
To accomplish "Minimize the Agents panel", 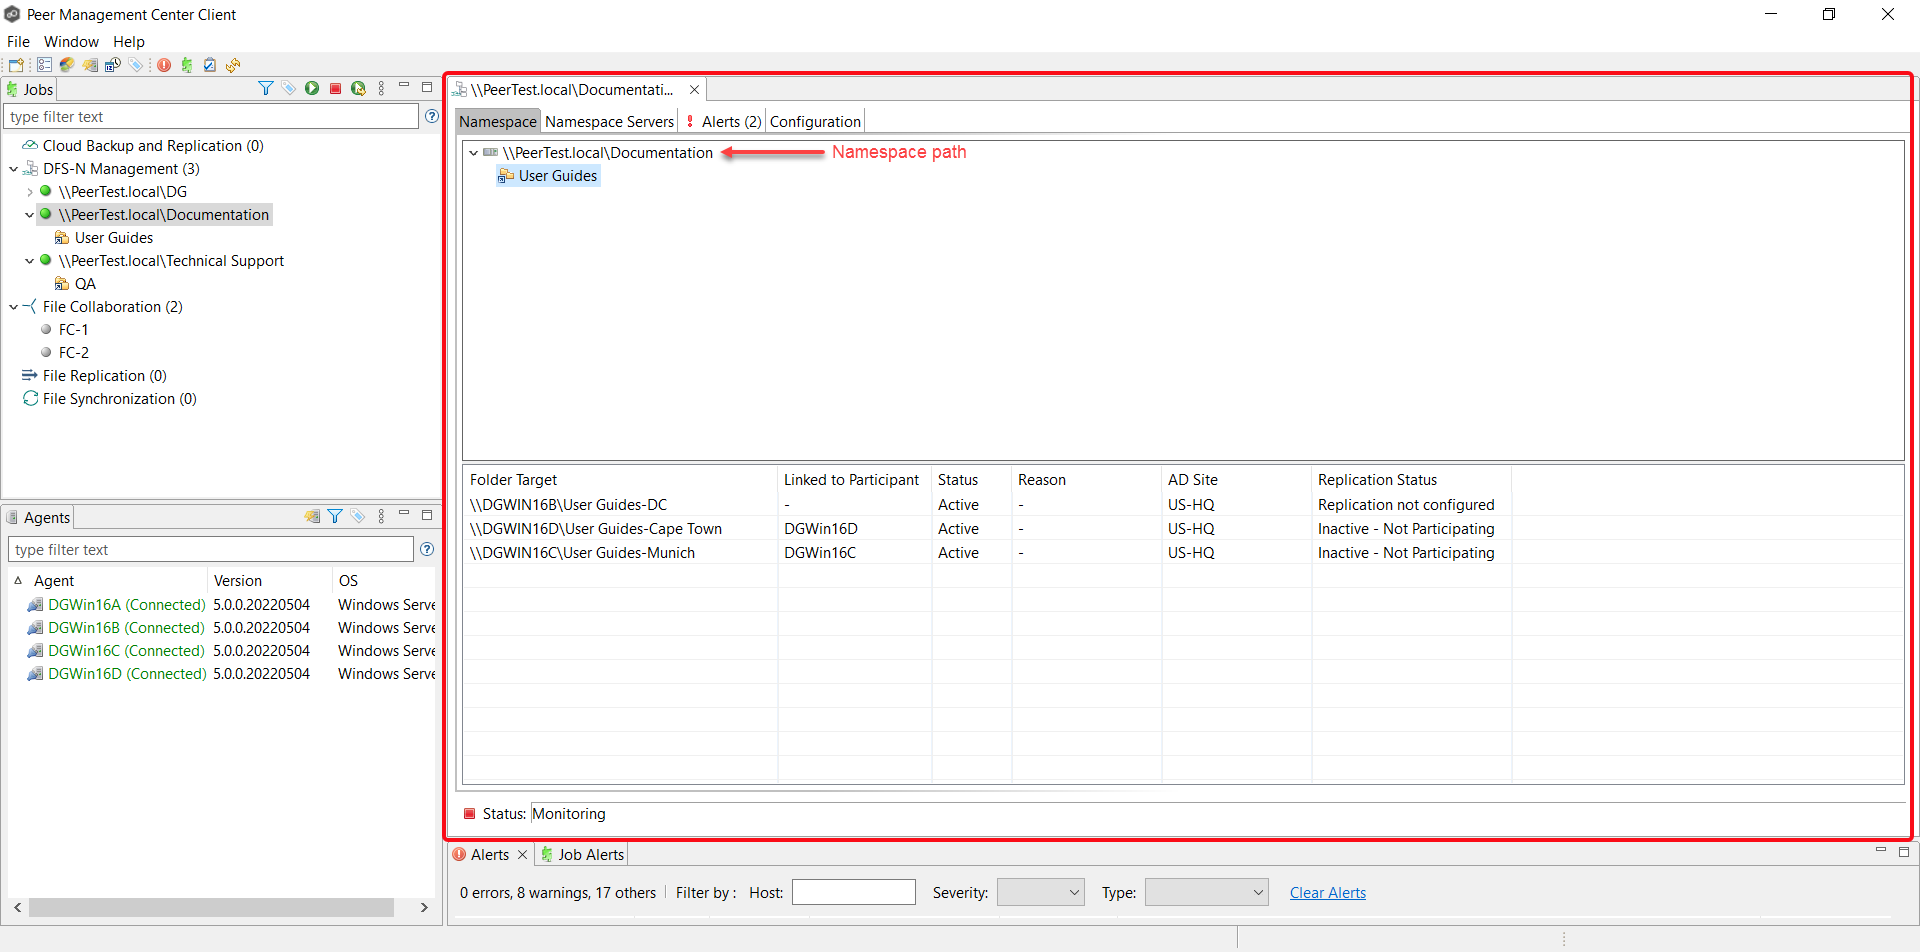I will click(x=404, y=515).
